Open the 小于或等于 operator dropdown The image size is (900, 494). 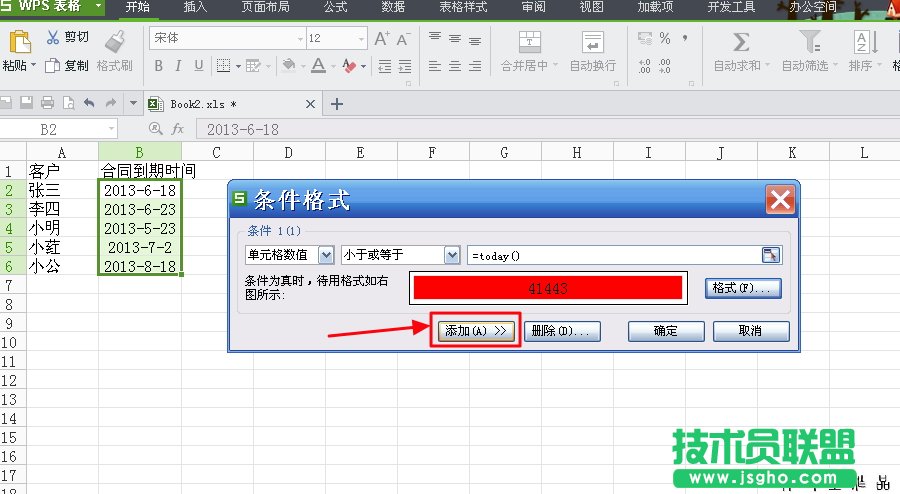click(x=452, y=255)
